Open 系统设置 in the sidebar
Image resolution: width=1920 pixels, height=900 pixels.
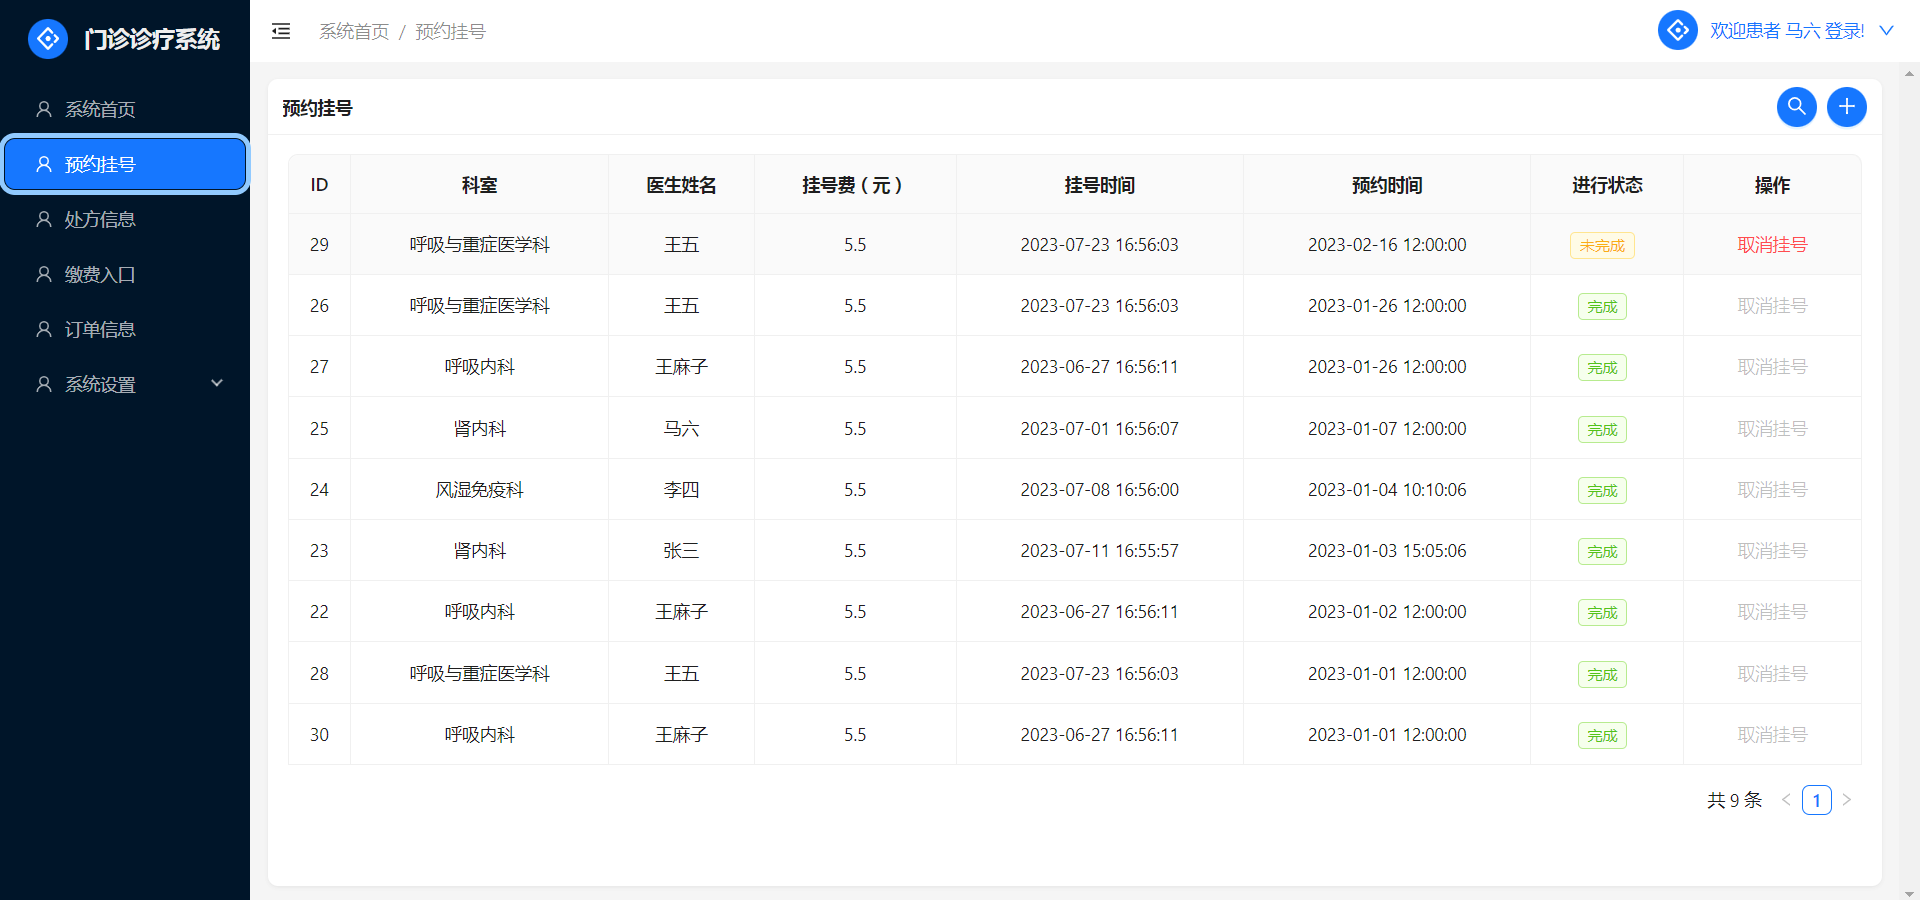(125, 384)
